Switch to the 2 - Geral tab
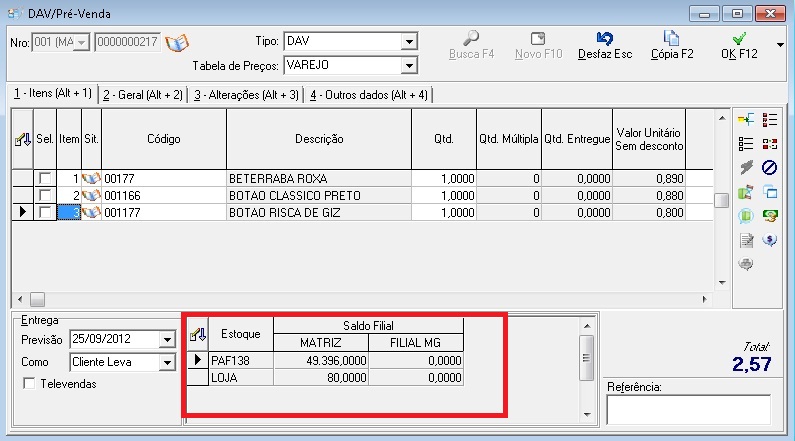The height and width of the screenshot is (441, 795). tap(143, 94)
